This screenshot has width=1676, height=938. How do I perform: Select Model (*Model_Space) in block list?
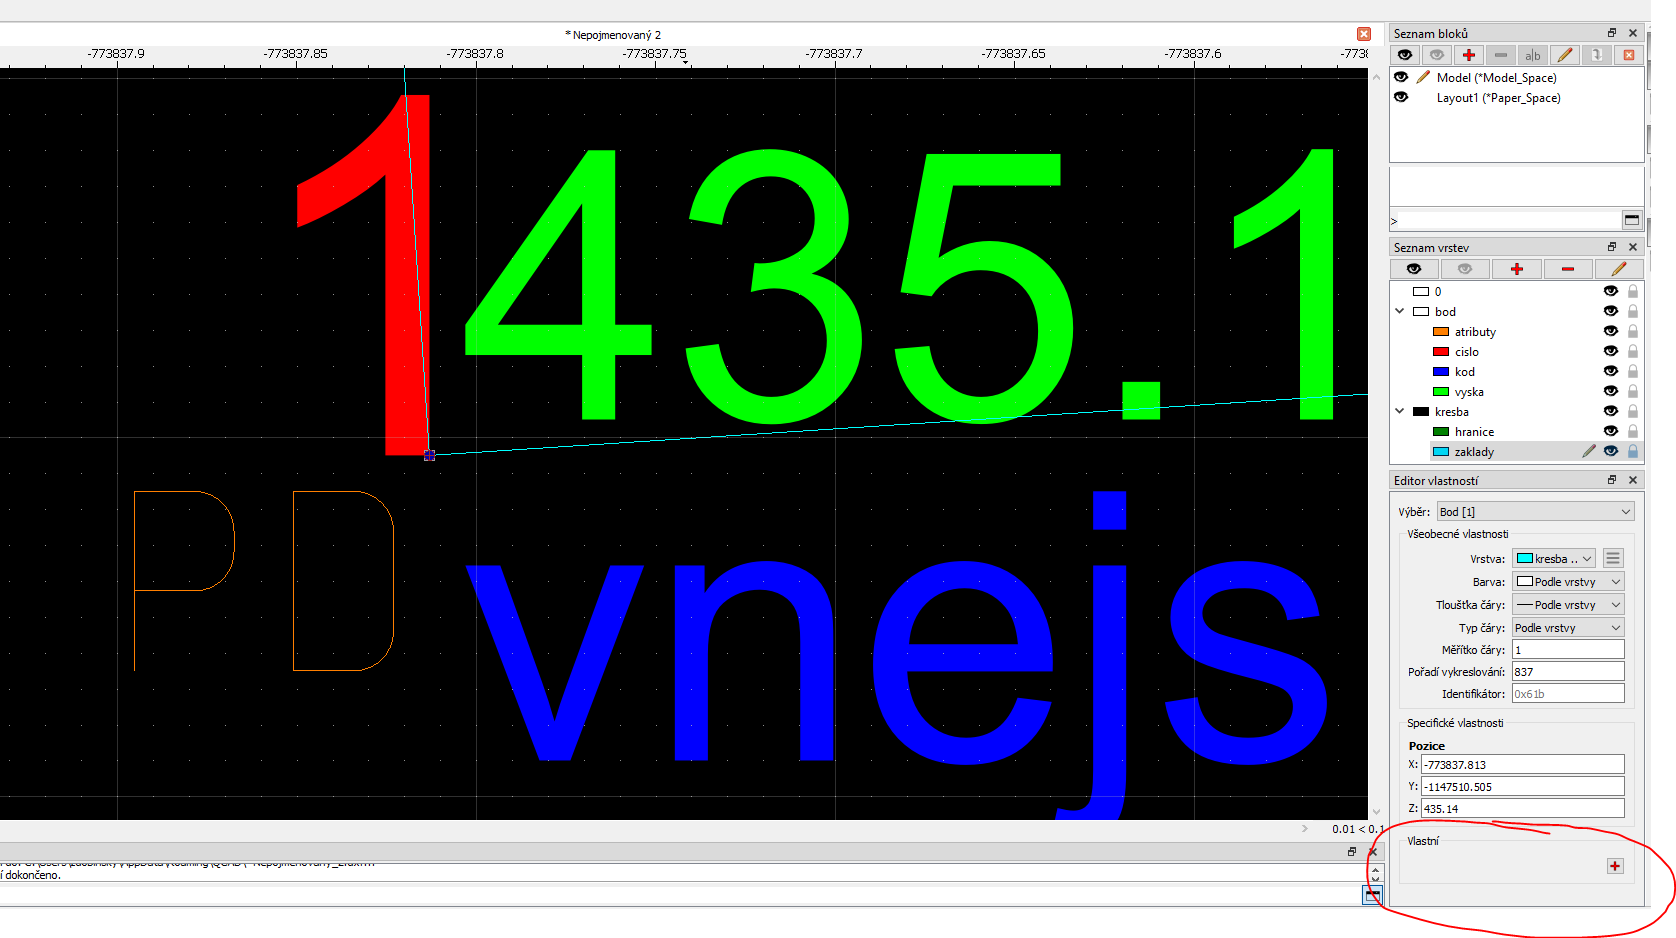pyautogui.click(x=1496, y=78)
